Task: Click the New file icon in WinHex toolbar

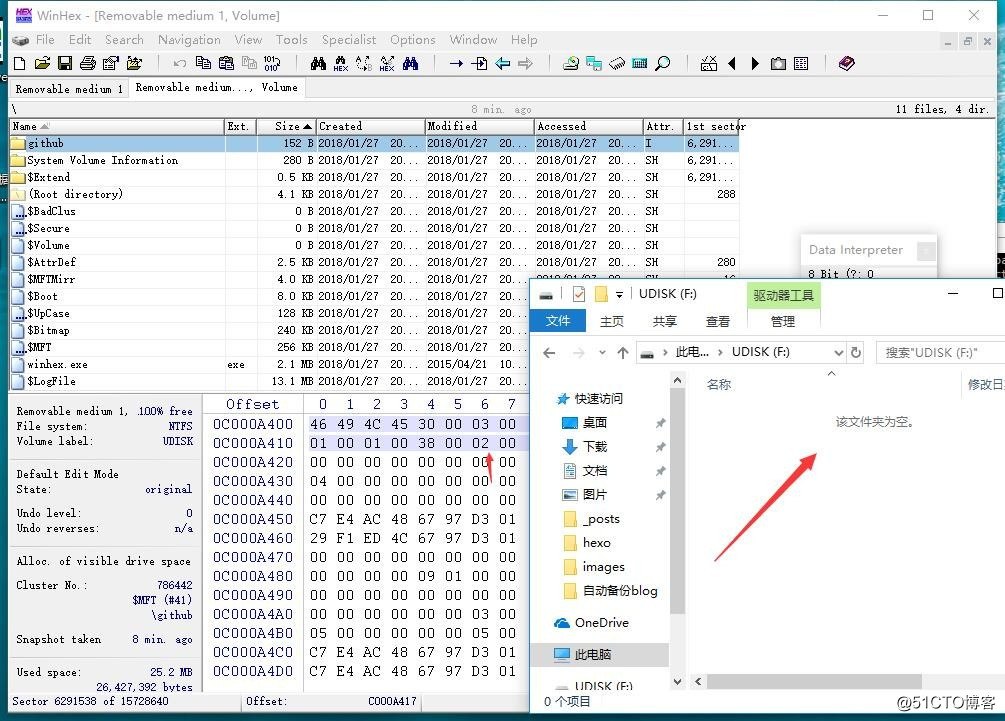Action: click(x=19, y=63)
